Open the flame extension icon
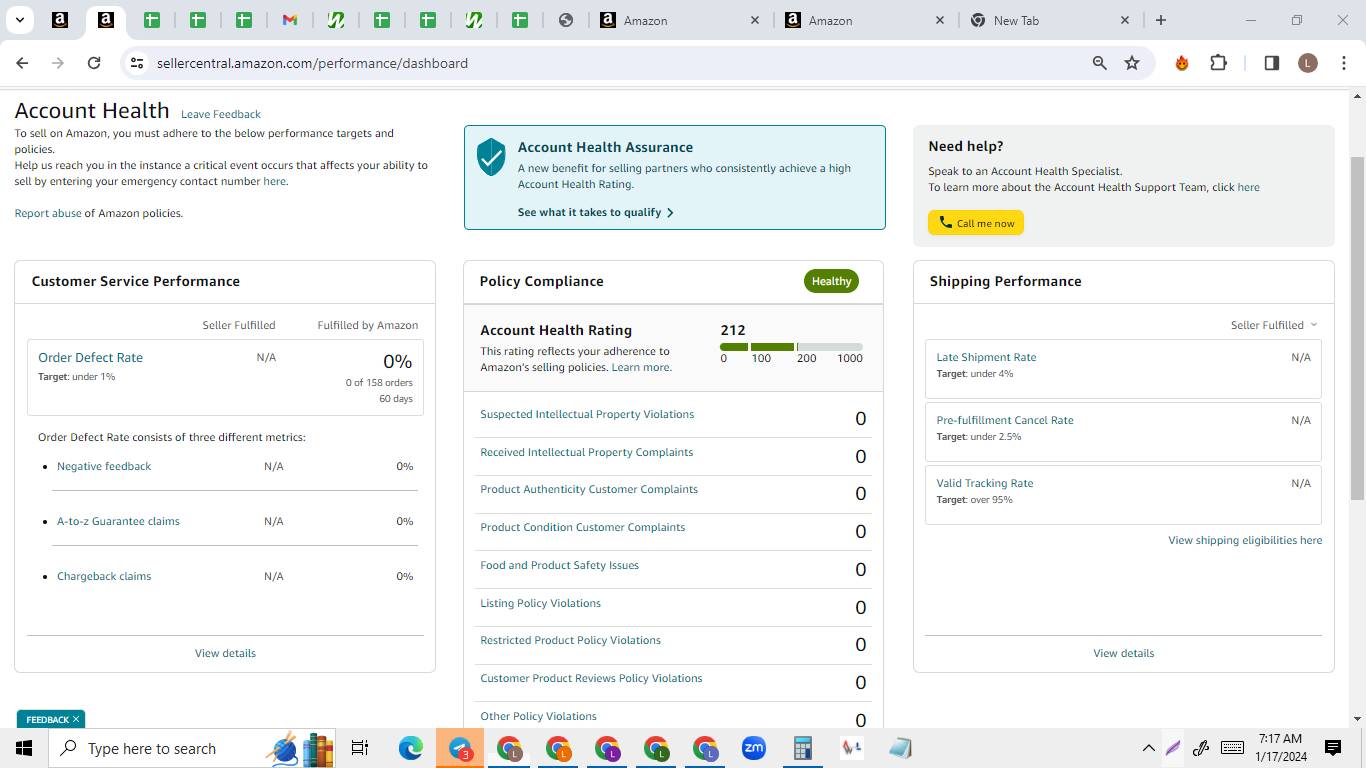 1182,63
